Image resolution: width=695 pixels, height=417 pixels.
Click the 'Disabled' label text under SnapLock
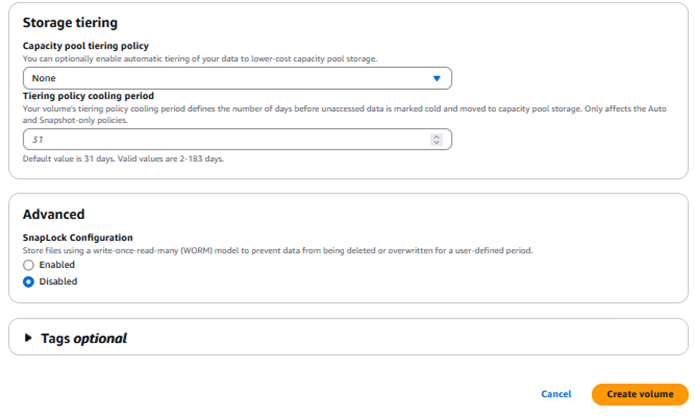coord(58,282)
